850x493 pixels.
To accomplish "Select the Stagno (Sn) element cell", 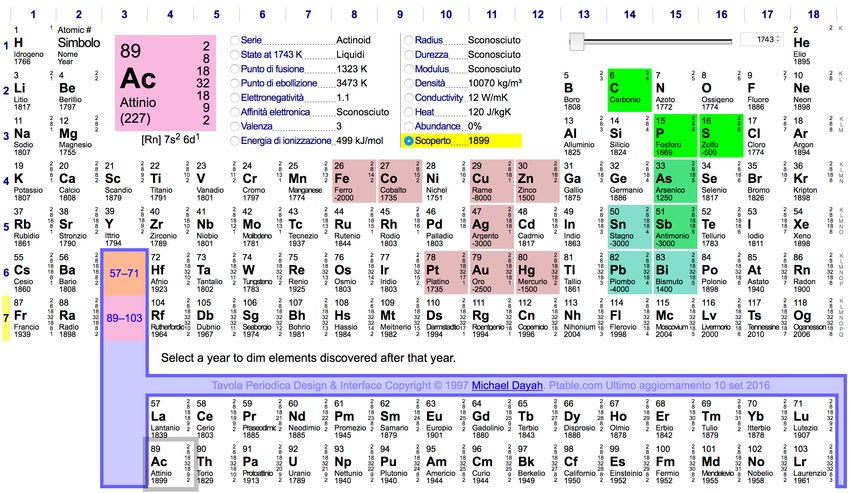I will [629, 227].
